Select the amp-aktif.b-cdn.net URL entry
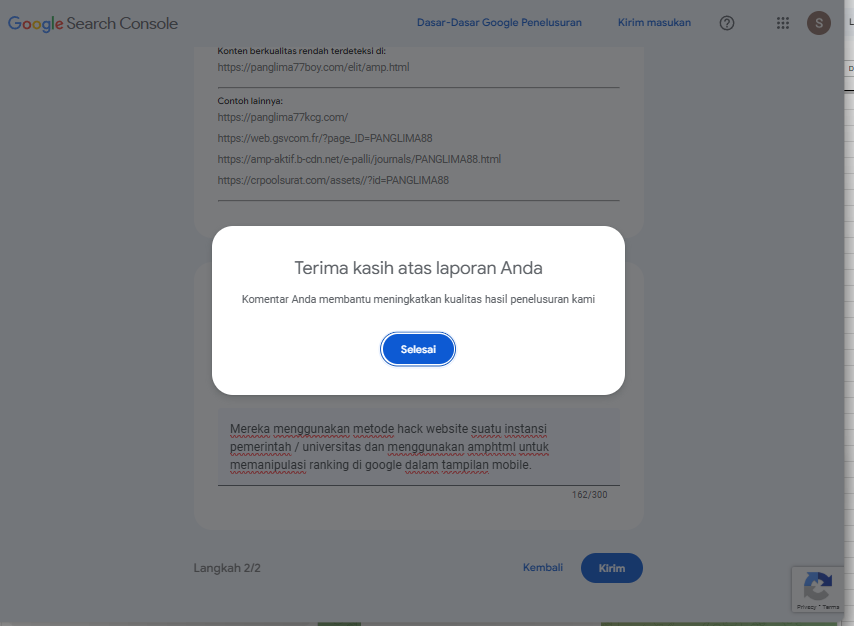The width and height of the screenshot is (854, 626). coord(359,160)
